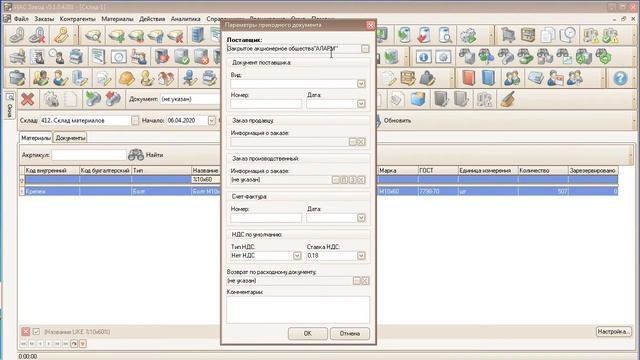Click the golden key toolbar icon
Viewport: 640px width, 360px height.
click(62, 36)
